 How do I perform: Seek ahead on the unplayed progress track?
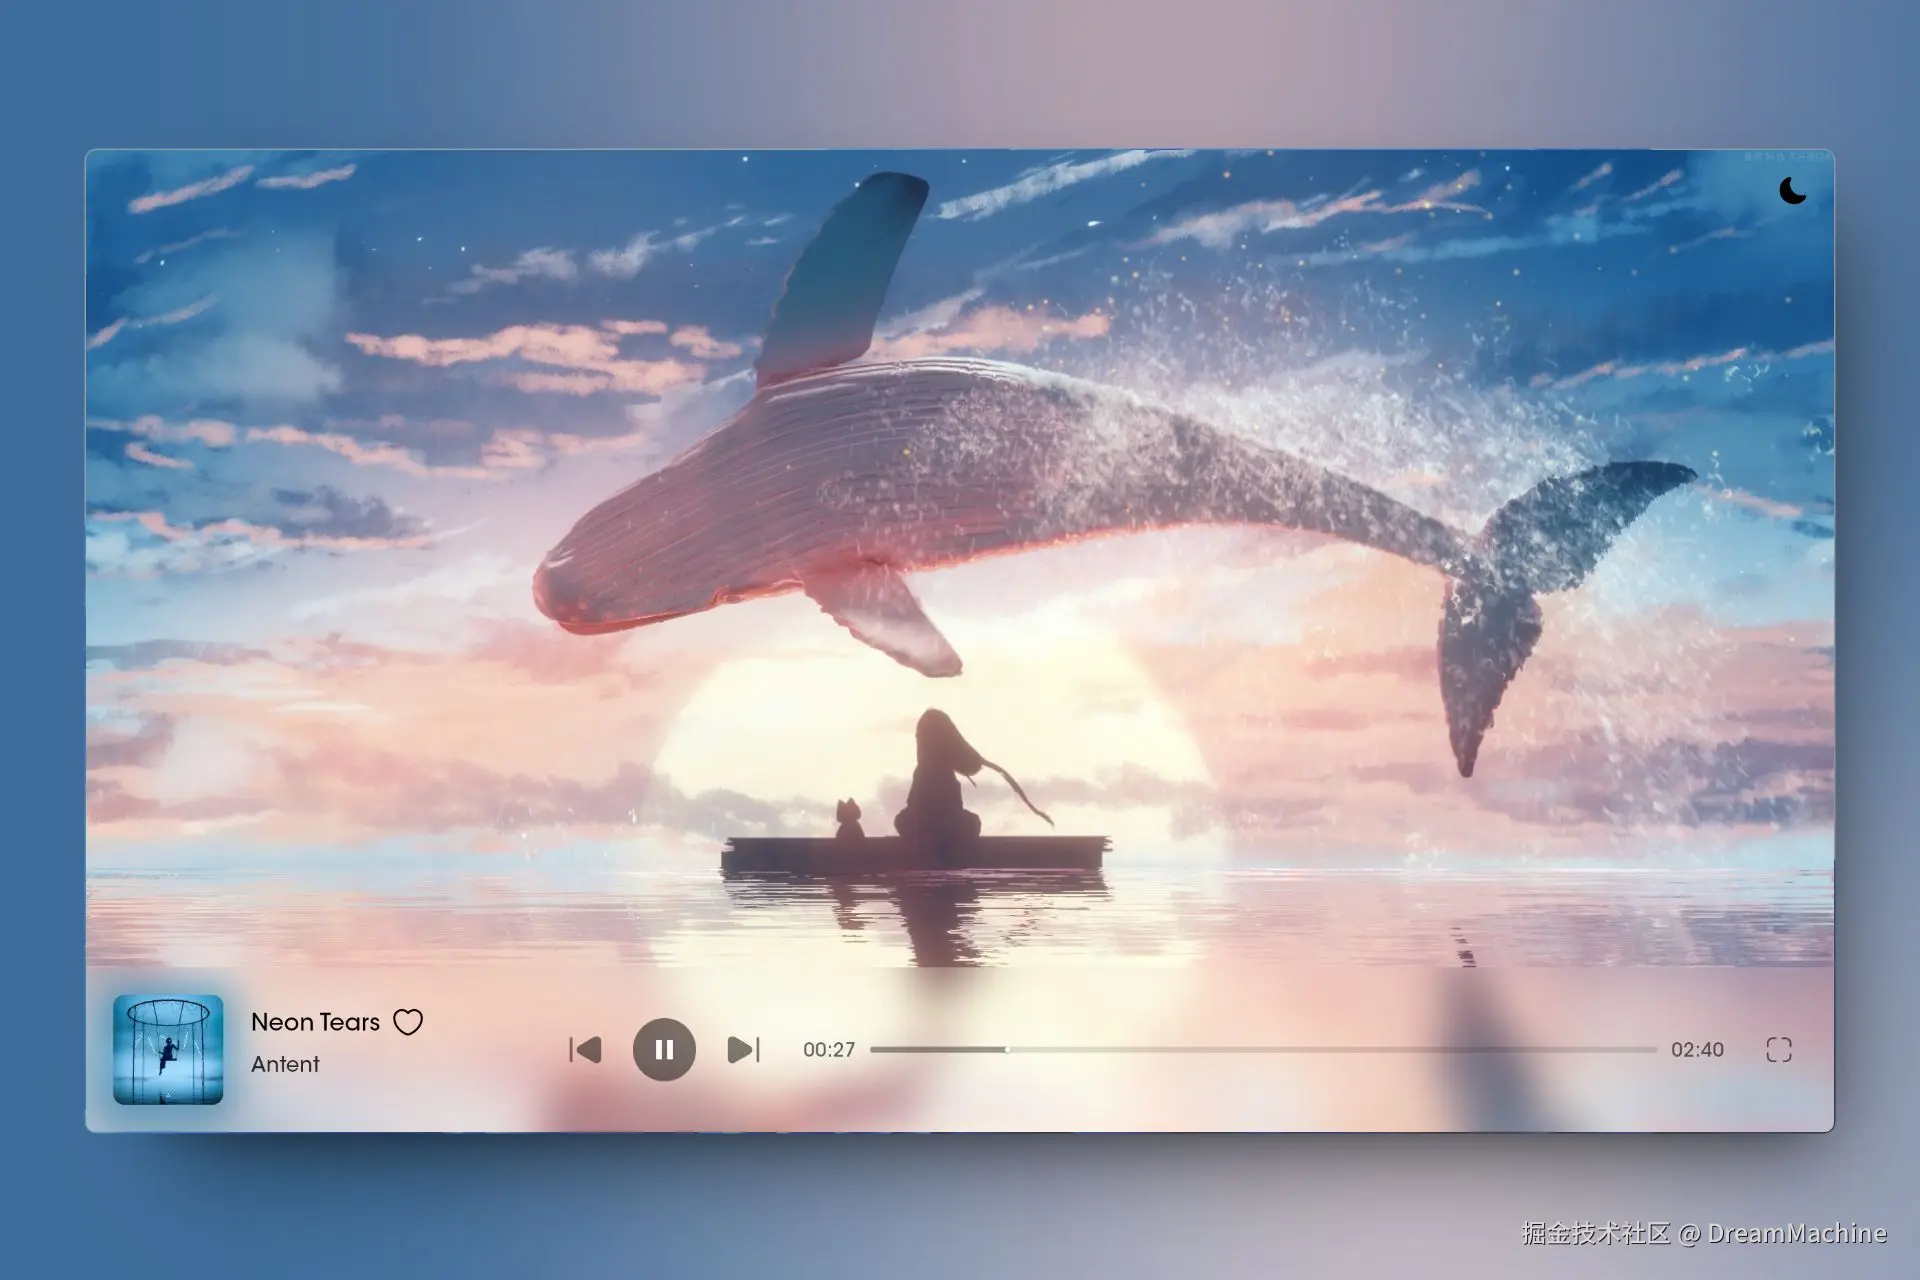point(1330,1050)
